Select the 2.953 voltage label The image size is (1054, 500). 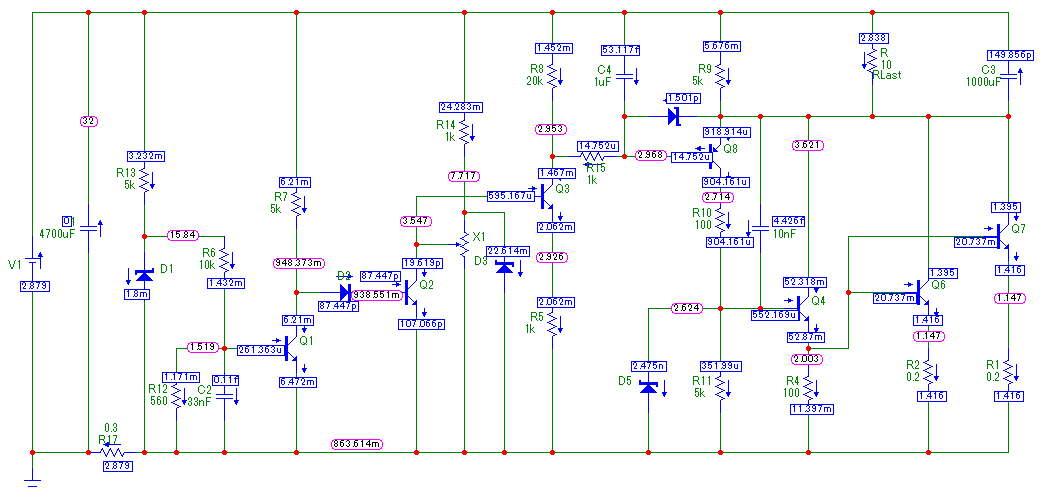(x=551, y=128)
